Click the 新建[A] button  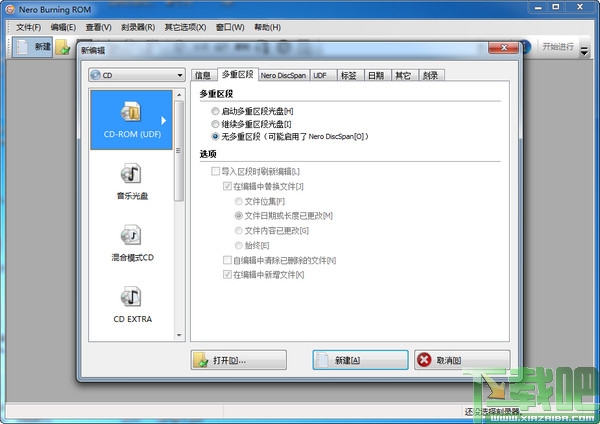coord(360,360)
